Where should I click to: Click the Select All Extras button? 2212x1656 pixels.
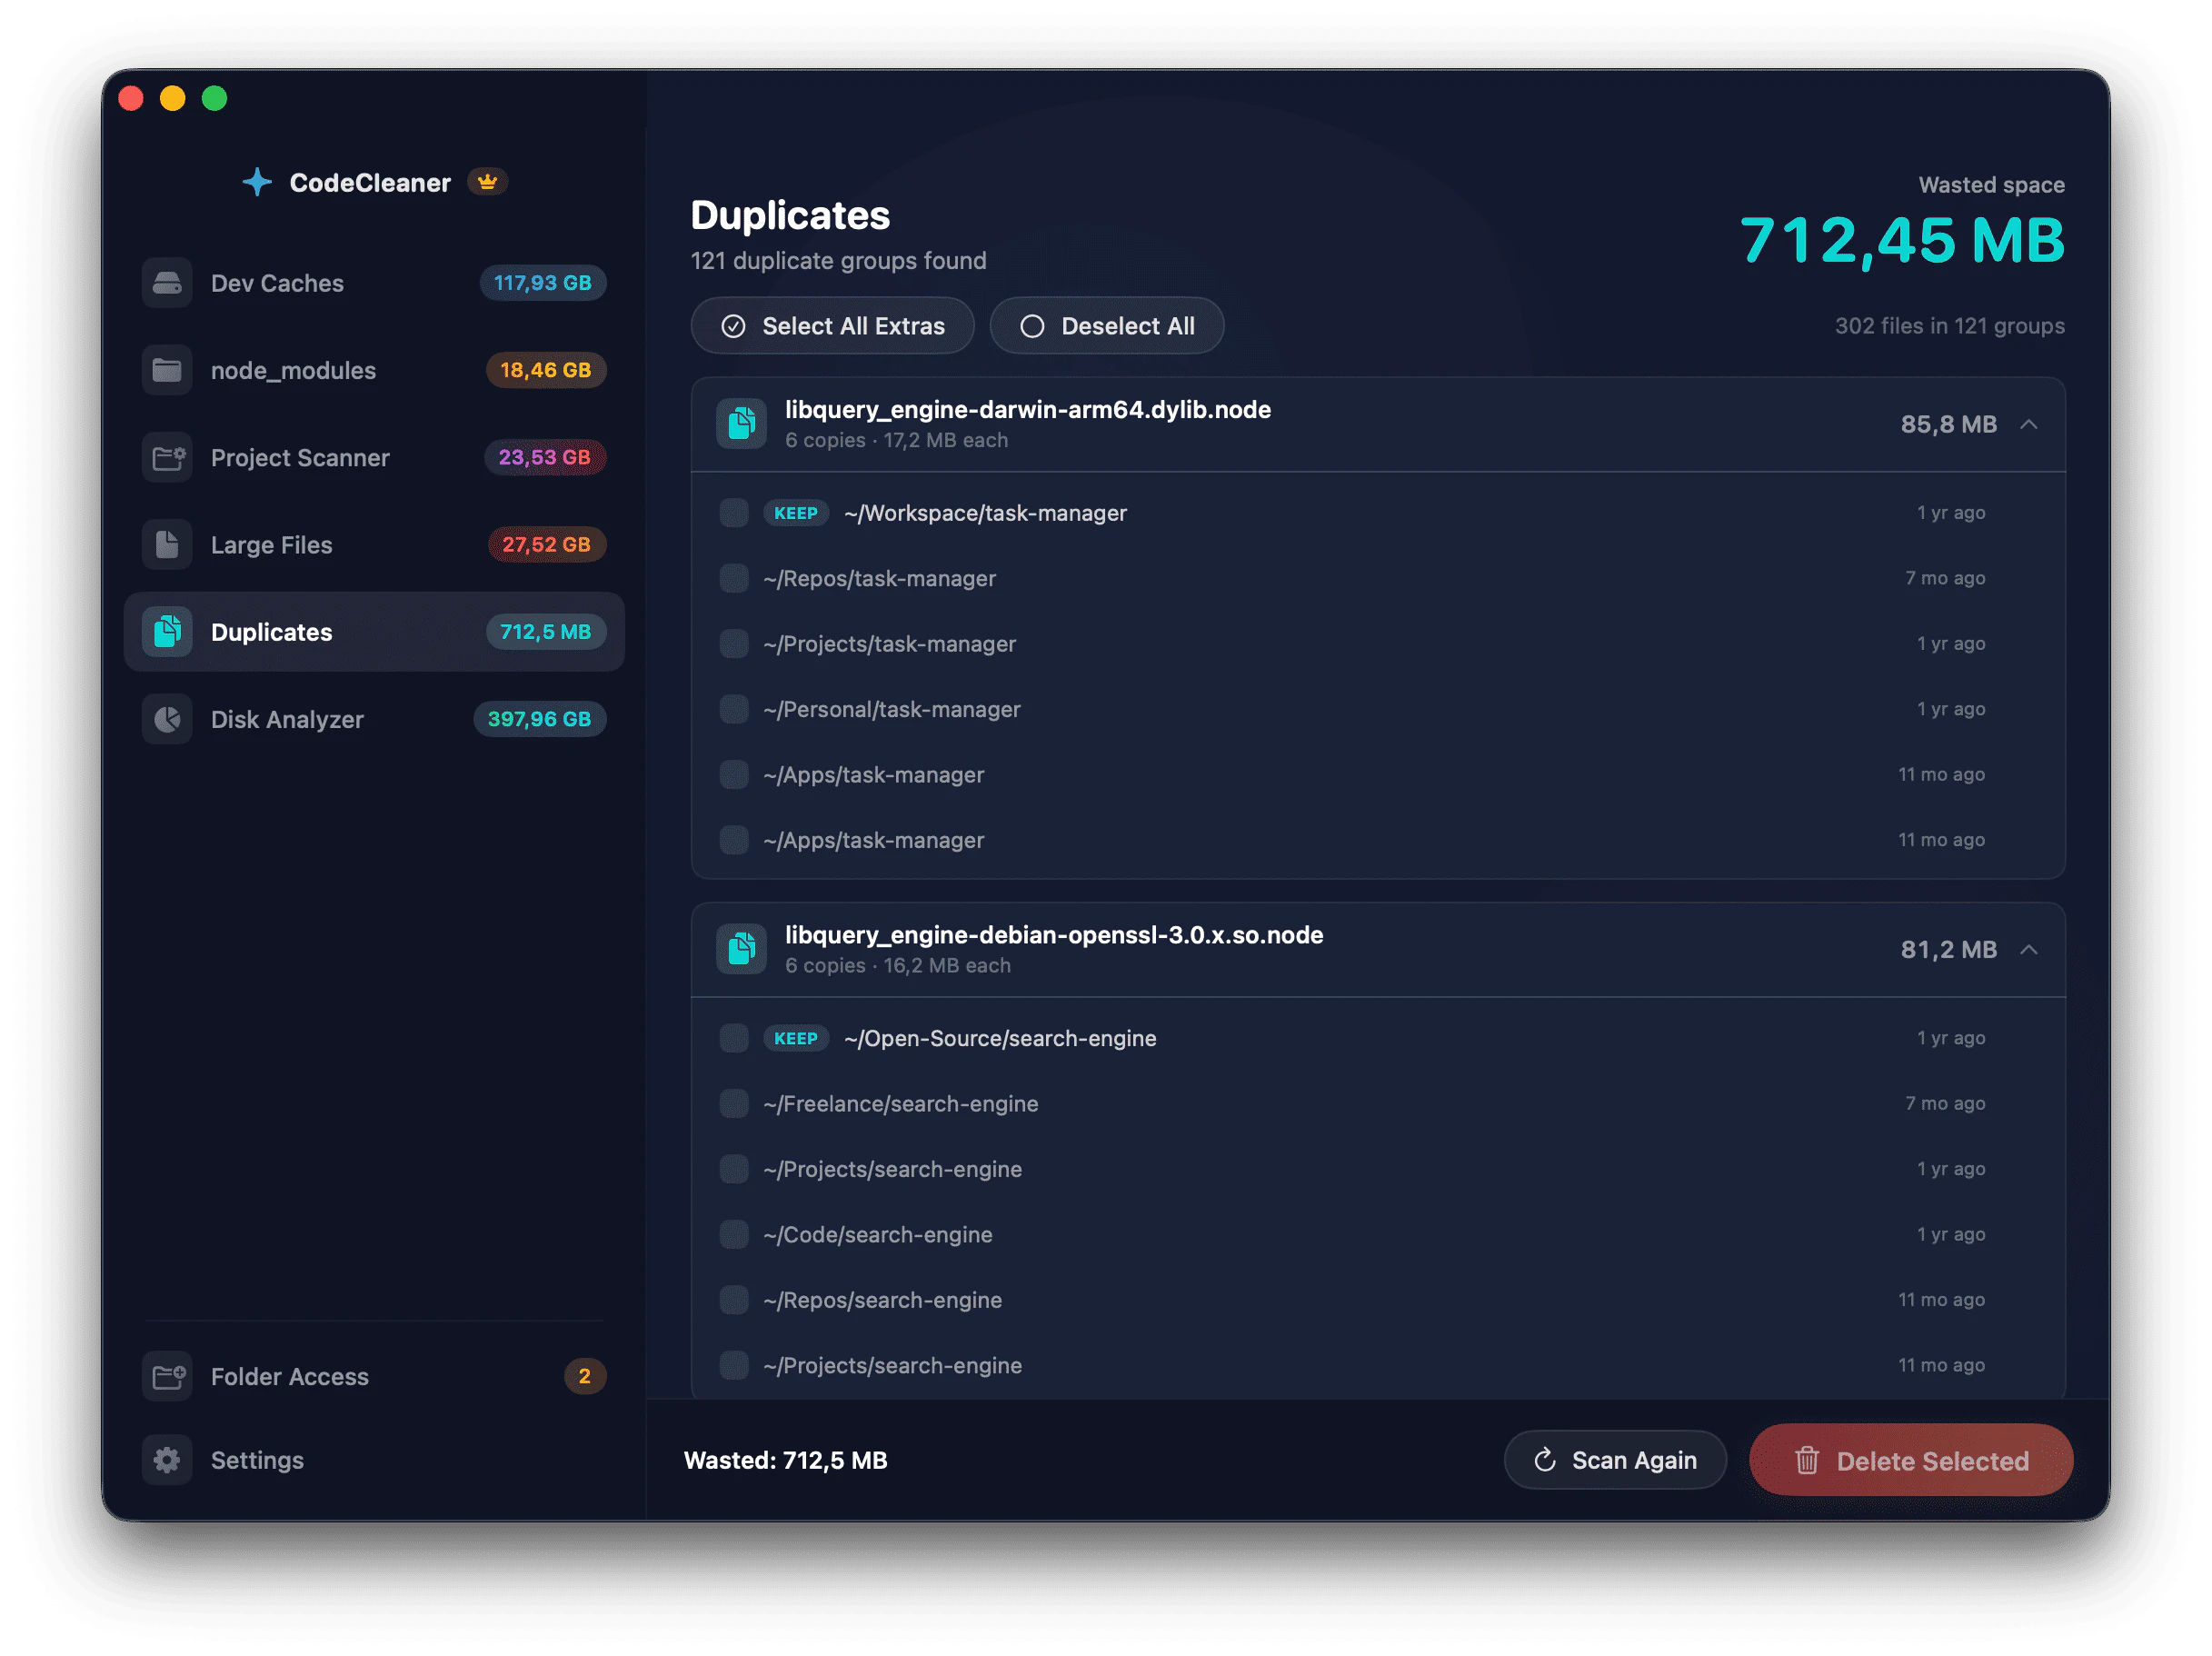pyautogui.click(x=832, y=325)
